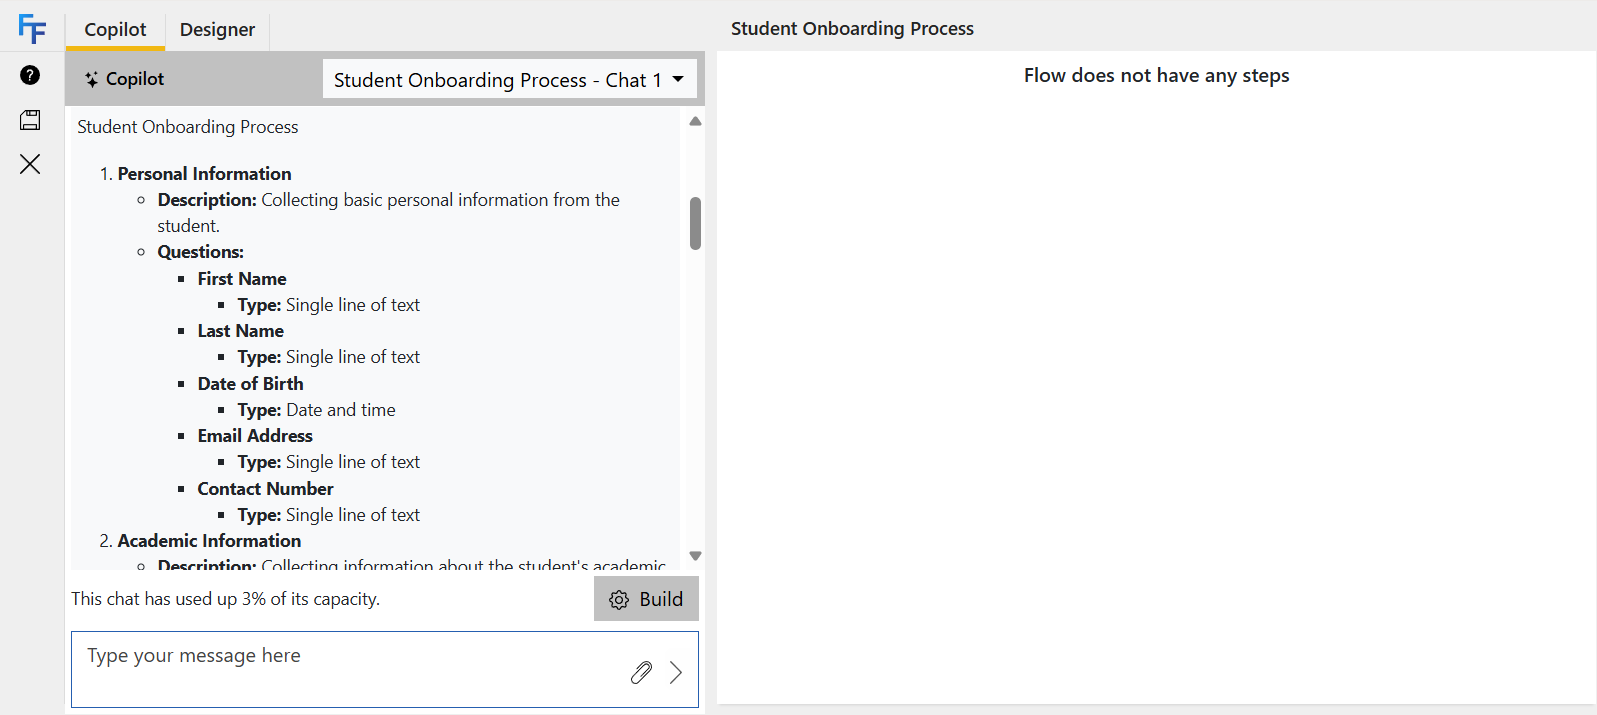Click the X close icon in sidebar

coord(30,164)
